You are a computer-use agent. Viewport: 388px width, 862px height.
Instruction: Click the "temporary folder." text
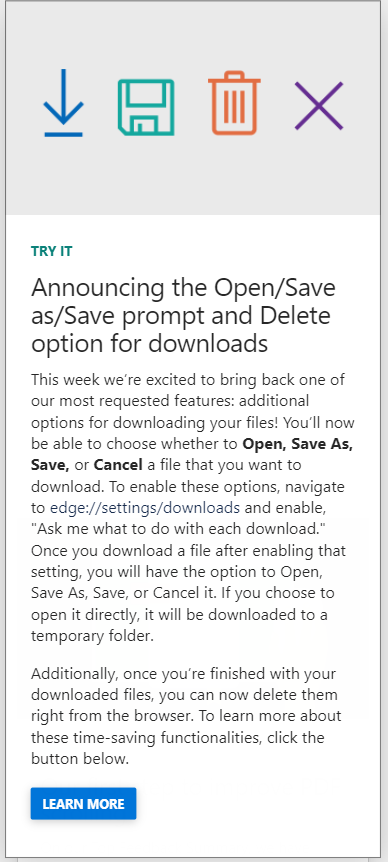point(90,636)
